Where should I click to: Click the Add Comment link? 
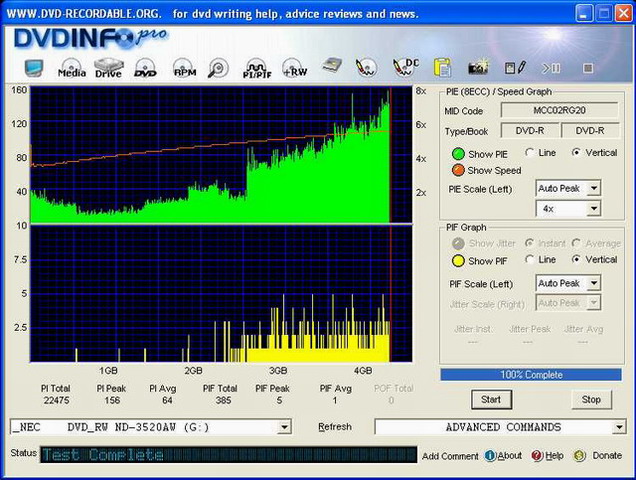tap(450, 456)
